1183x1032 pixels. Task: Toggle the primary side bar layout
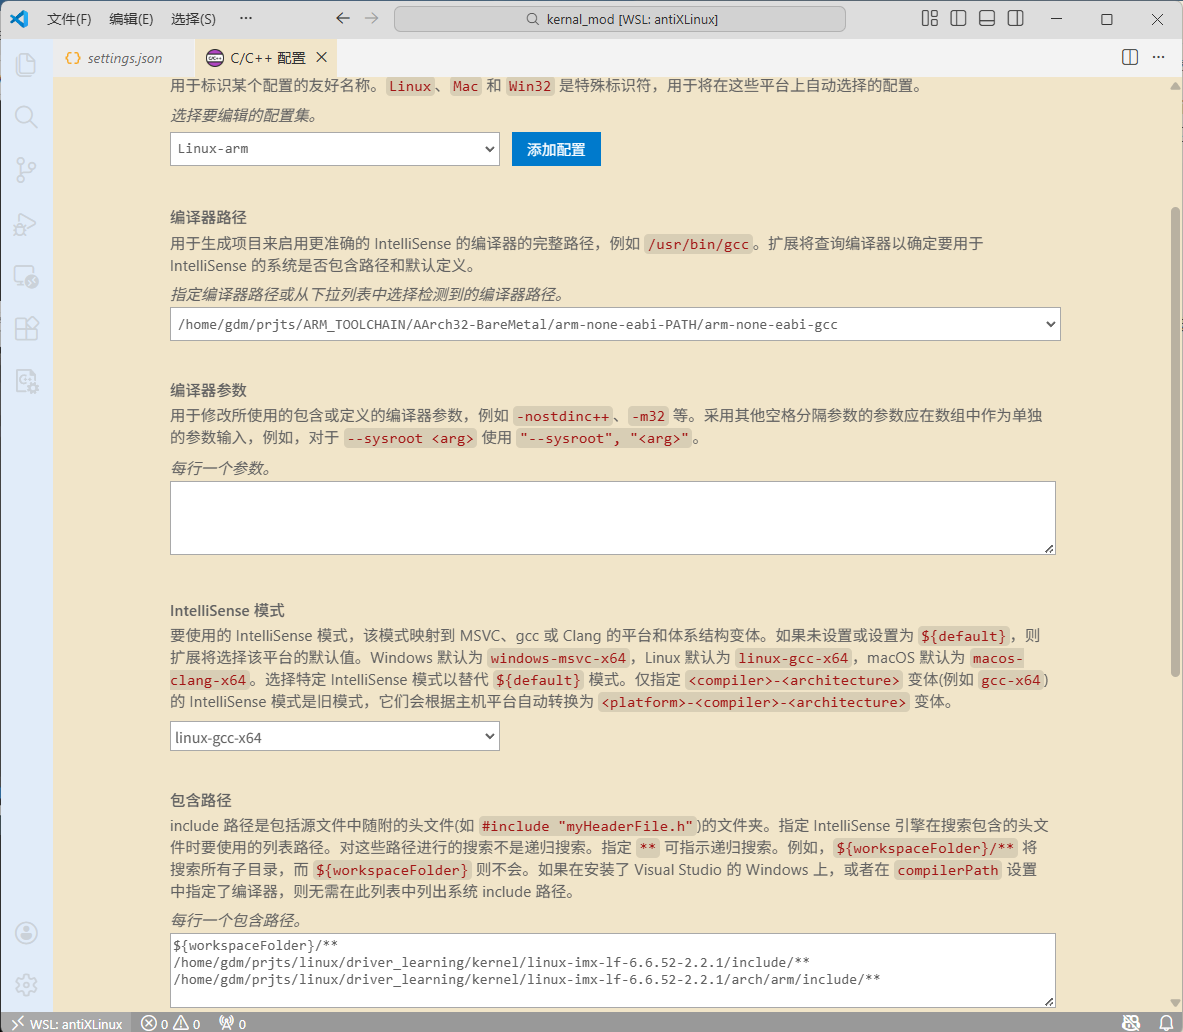[958, 19]
